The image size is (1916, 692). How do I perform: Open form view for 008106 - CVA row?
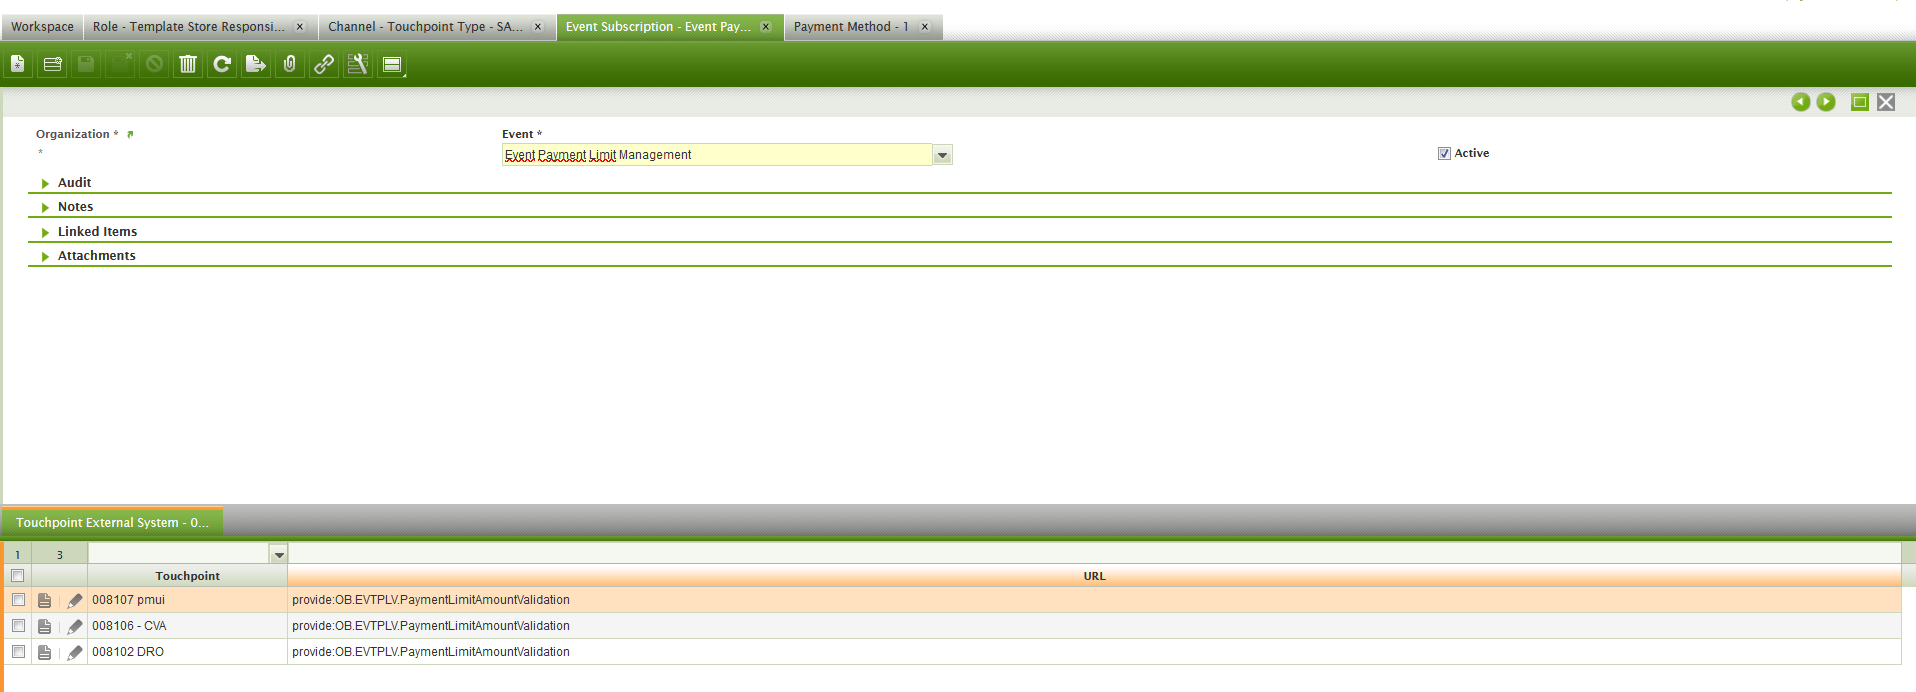tap(44, 626)
